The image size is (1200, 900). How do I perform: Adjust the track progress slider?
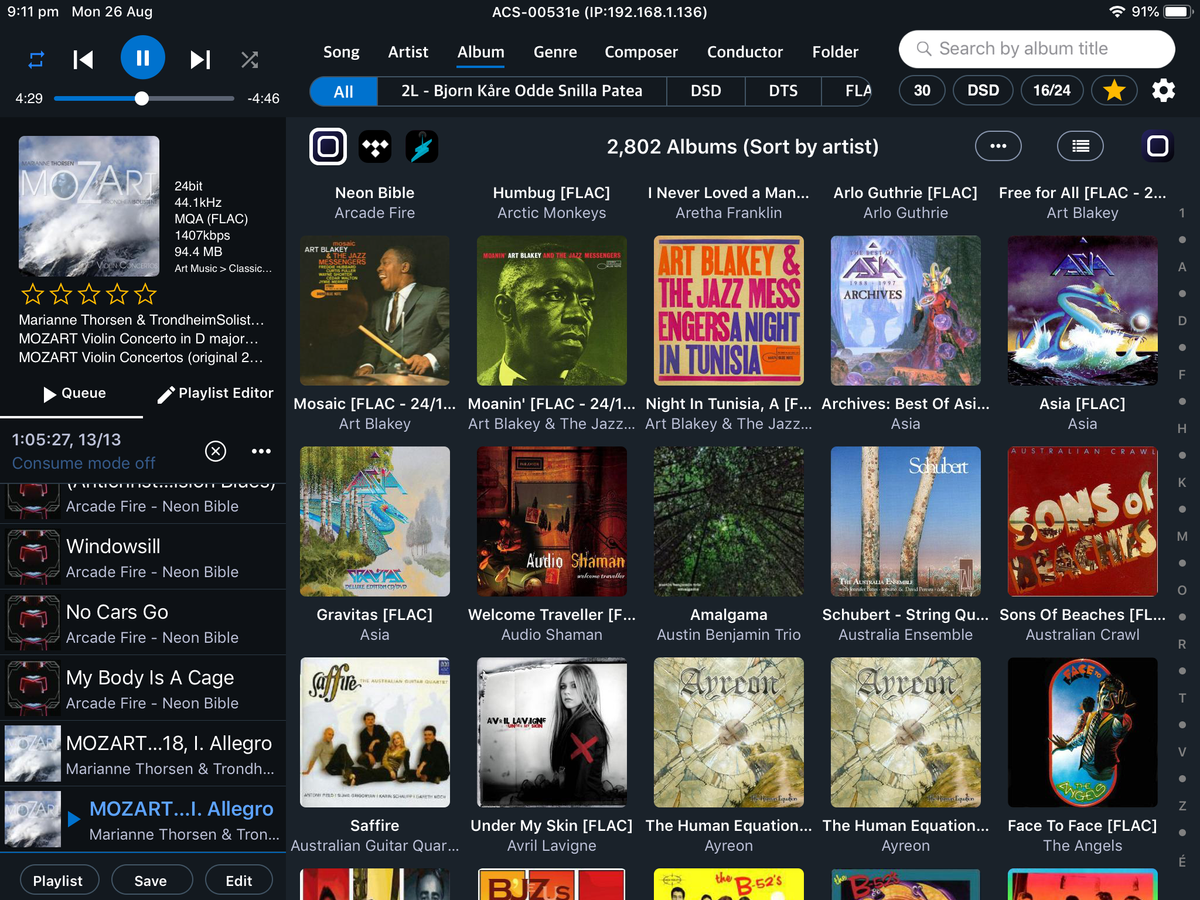(144, 99)
